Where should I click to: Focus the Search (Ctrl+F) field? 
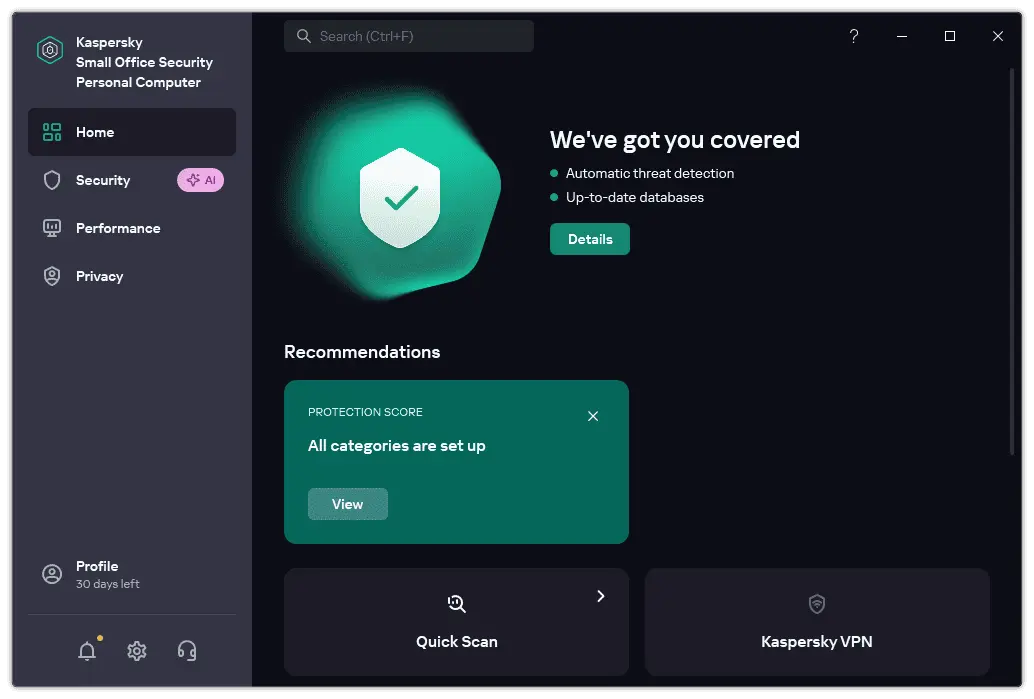409,36
